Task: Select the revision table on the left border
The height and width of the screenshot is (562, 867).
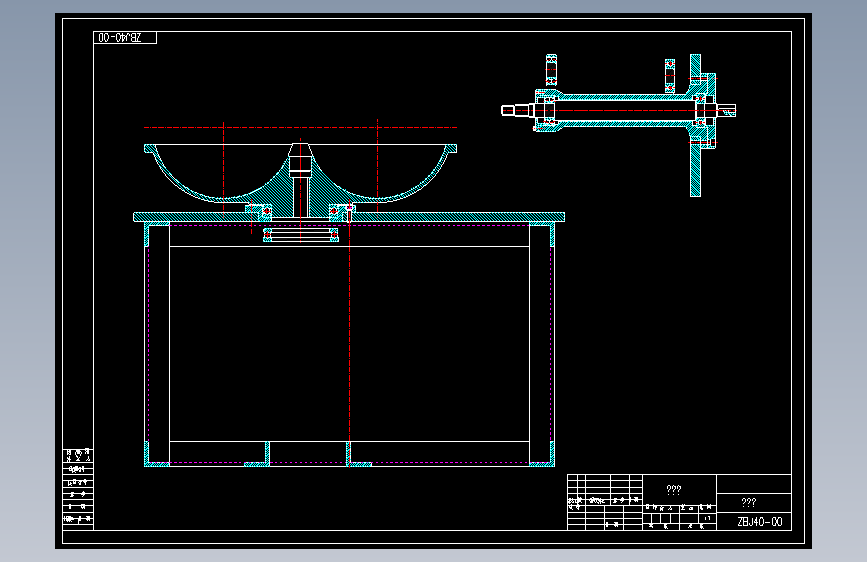Action: [x=78, y=489]
